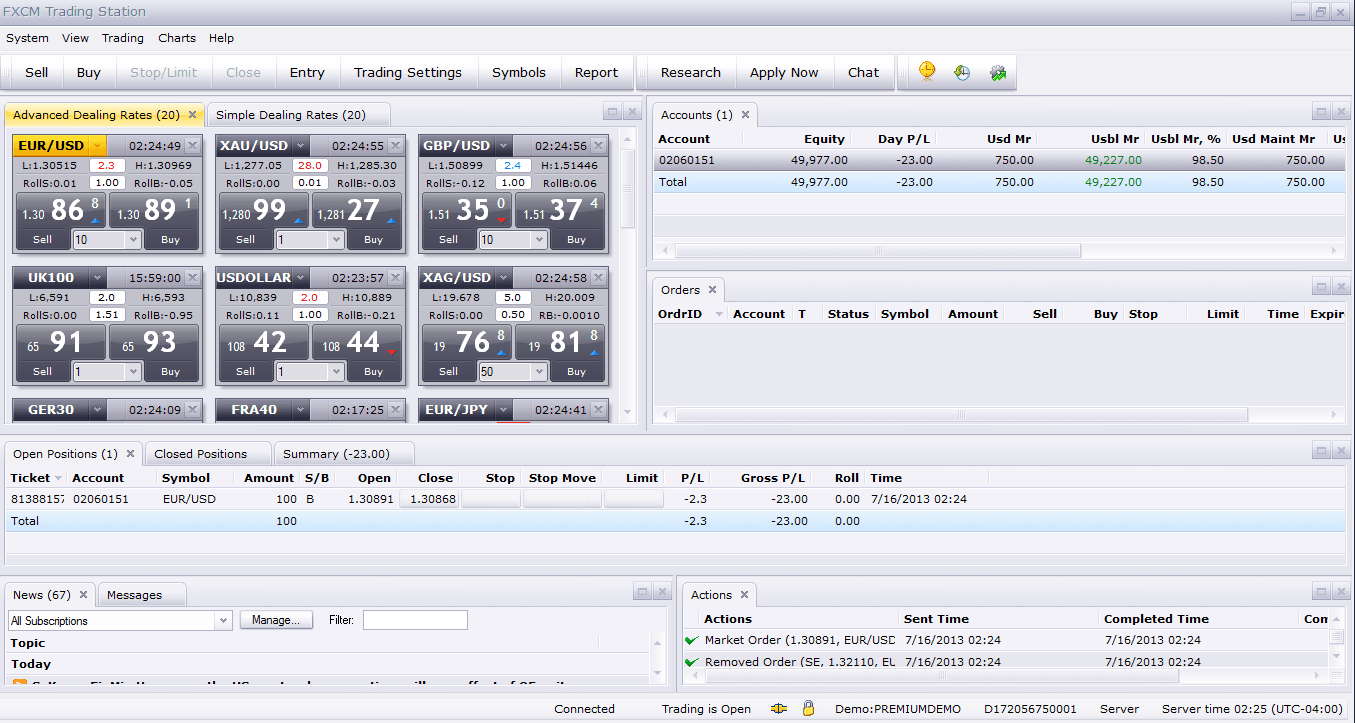This screenshot has height=723, width=1355.
Task: Open the USDOLLAR symbol dropdown arrow
Action: (x=300, y=278)
